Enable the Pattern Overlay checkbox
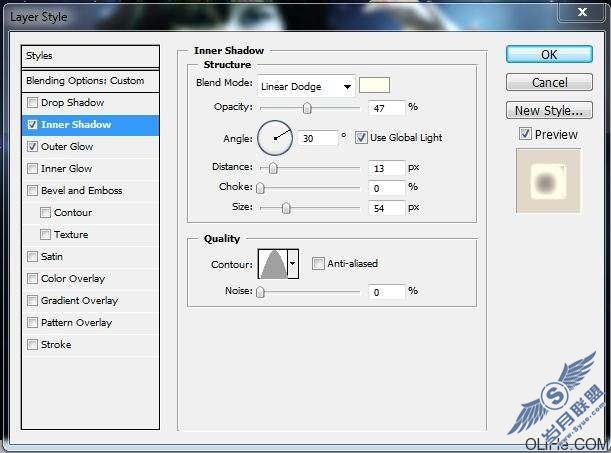Viewport: 611px width, 453px height. (32, 323)
